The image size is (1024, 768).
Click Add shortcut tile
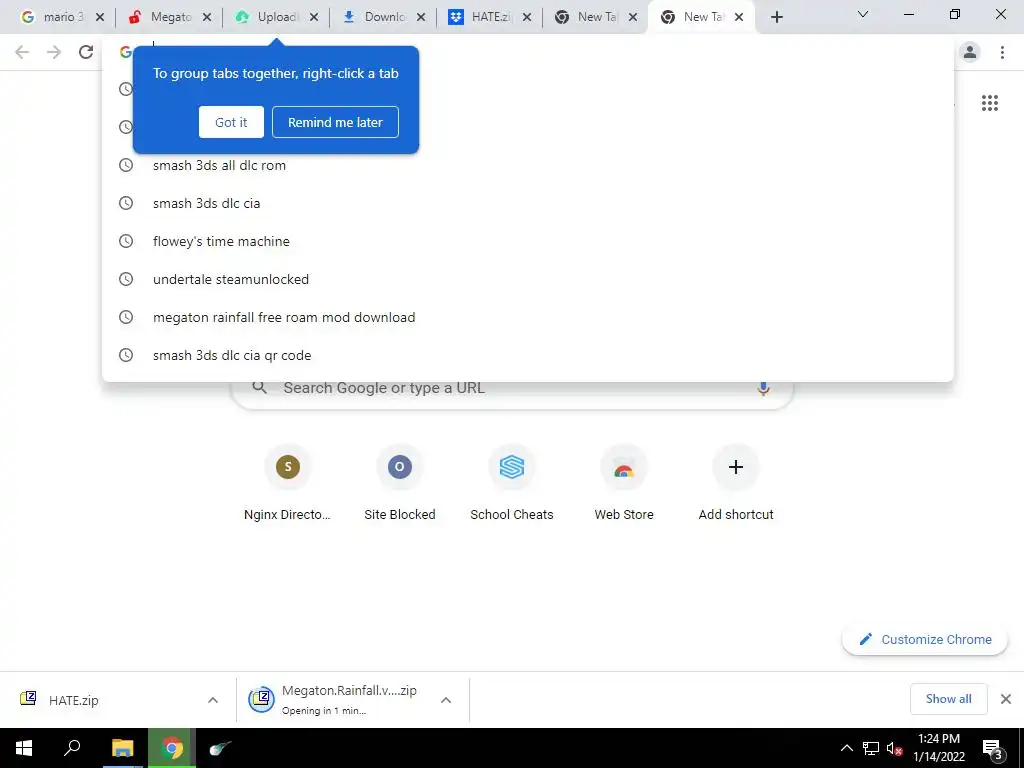click(x=736, y=483)
